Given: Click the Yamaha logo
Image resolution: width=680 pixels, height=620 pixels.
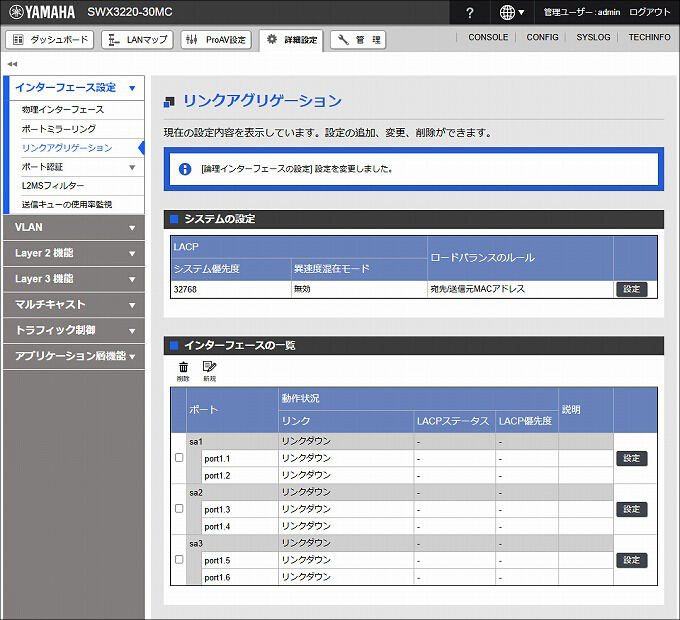Looking at the screenshot, I should pyautogui.click(x=42, y=12).
